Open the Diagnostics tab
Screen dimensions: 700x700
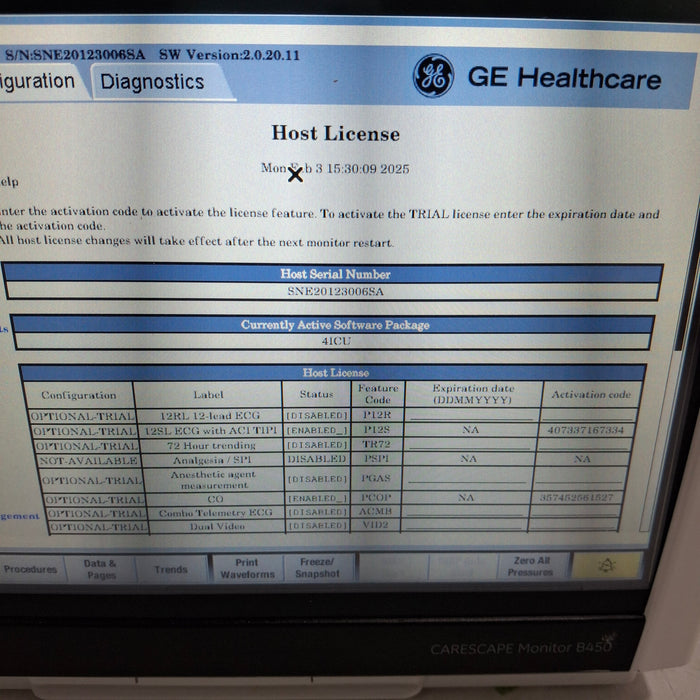161,82
